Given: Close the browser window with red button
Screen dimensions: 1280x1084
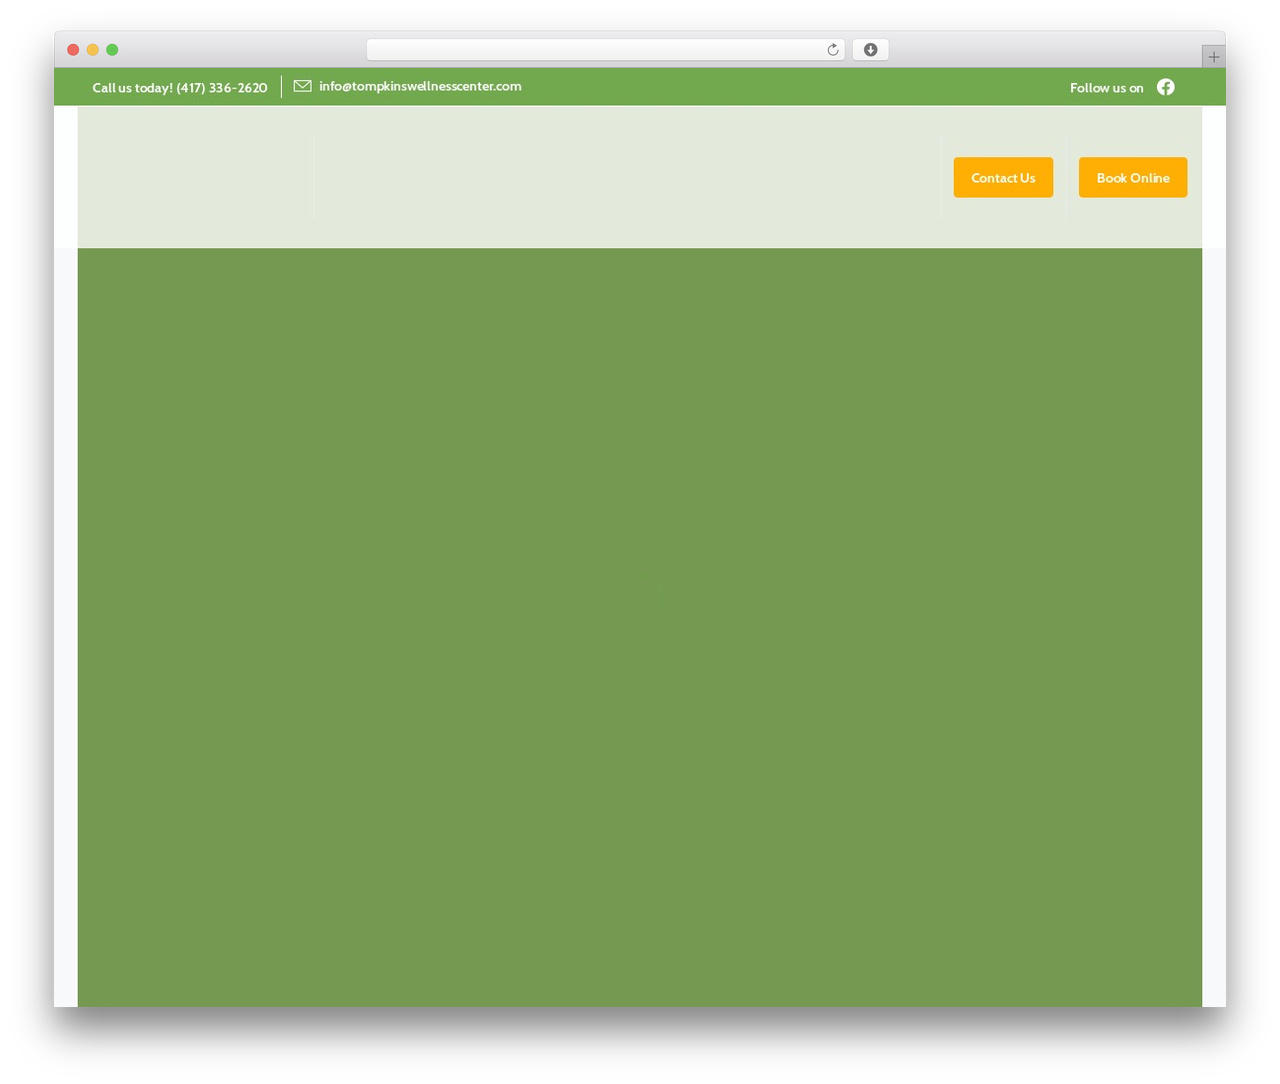Looking at the screenshot, I should coord(73,50).
